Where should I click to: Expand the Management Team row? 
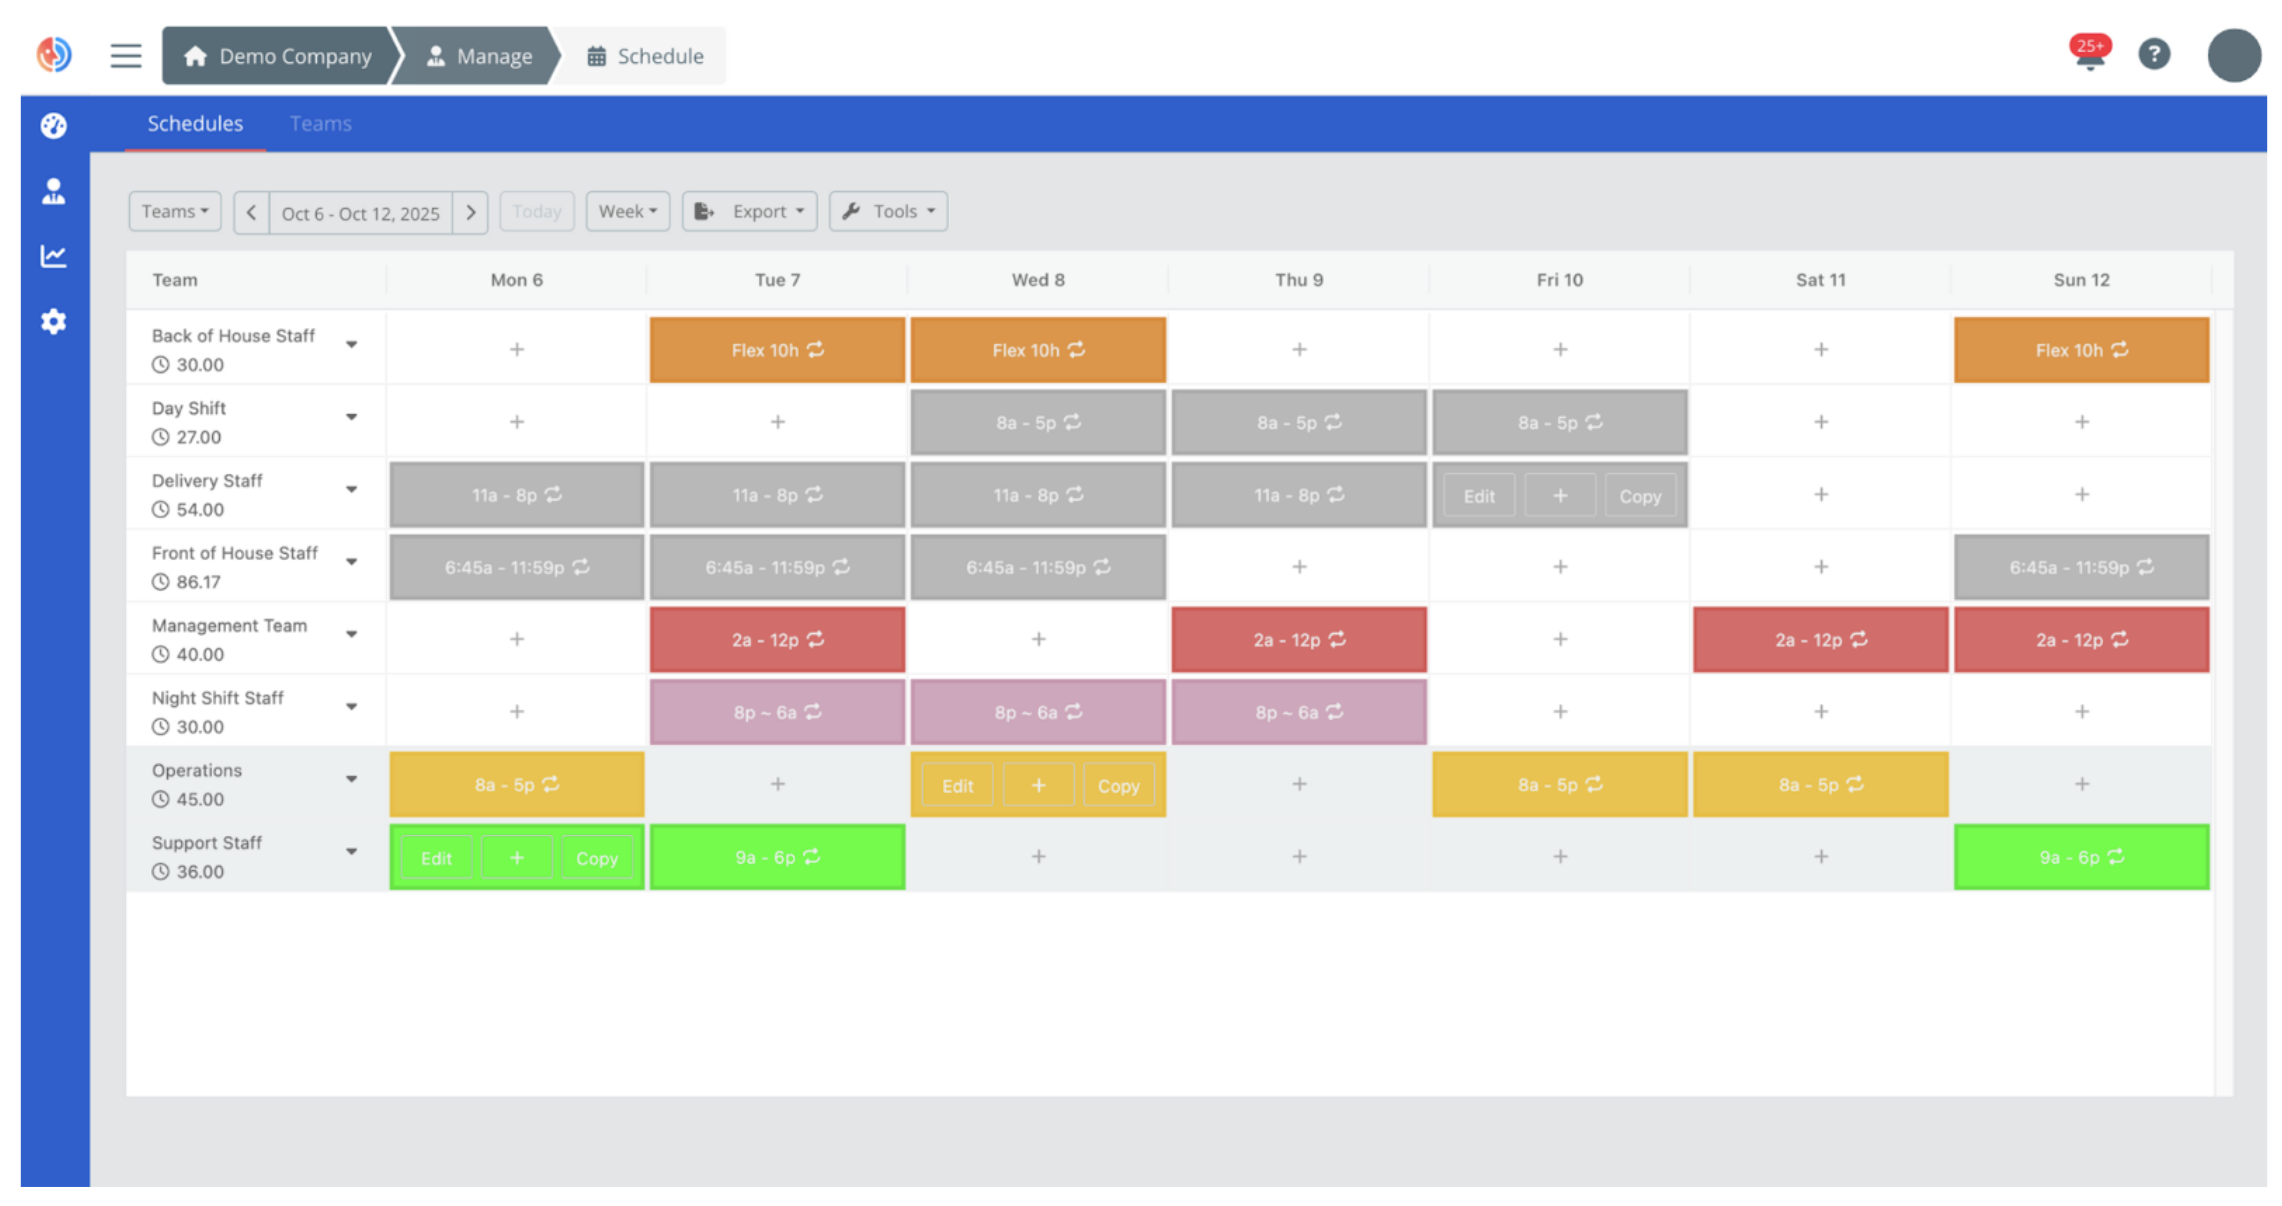(352, 634)
